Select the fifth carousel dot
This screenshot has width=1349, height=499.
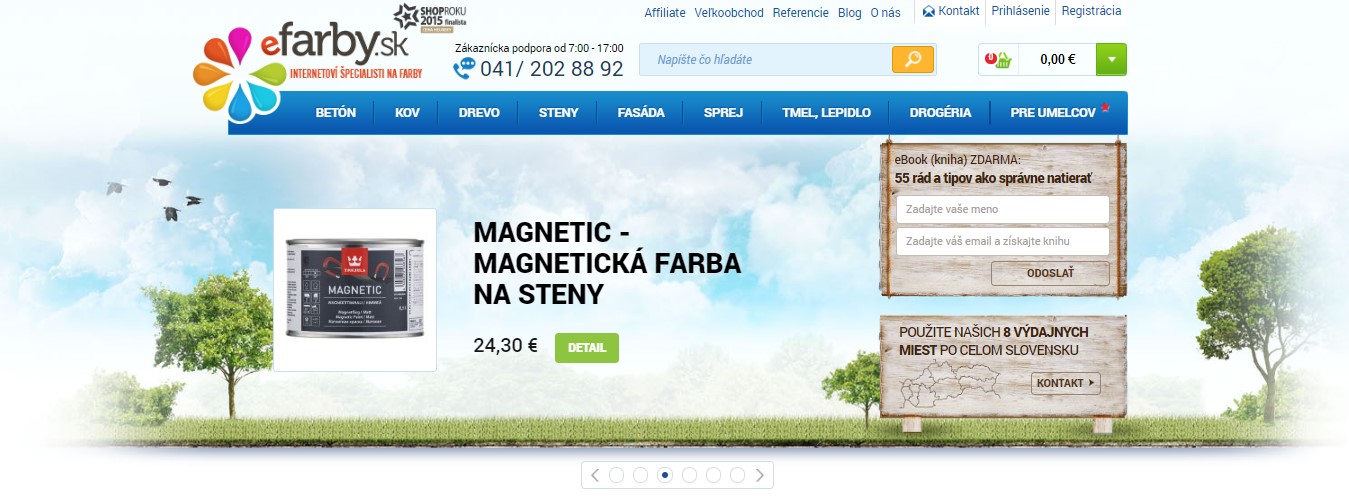tap(713, 475)
